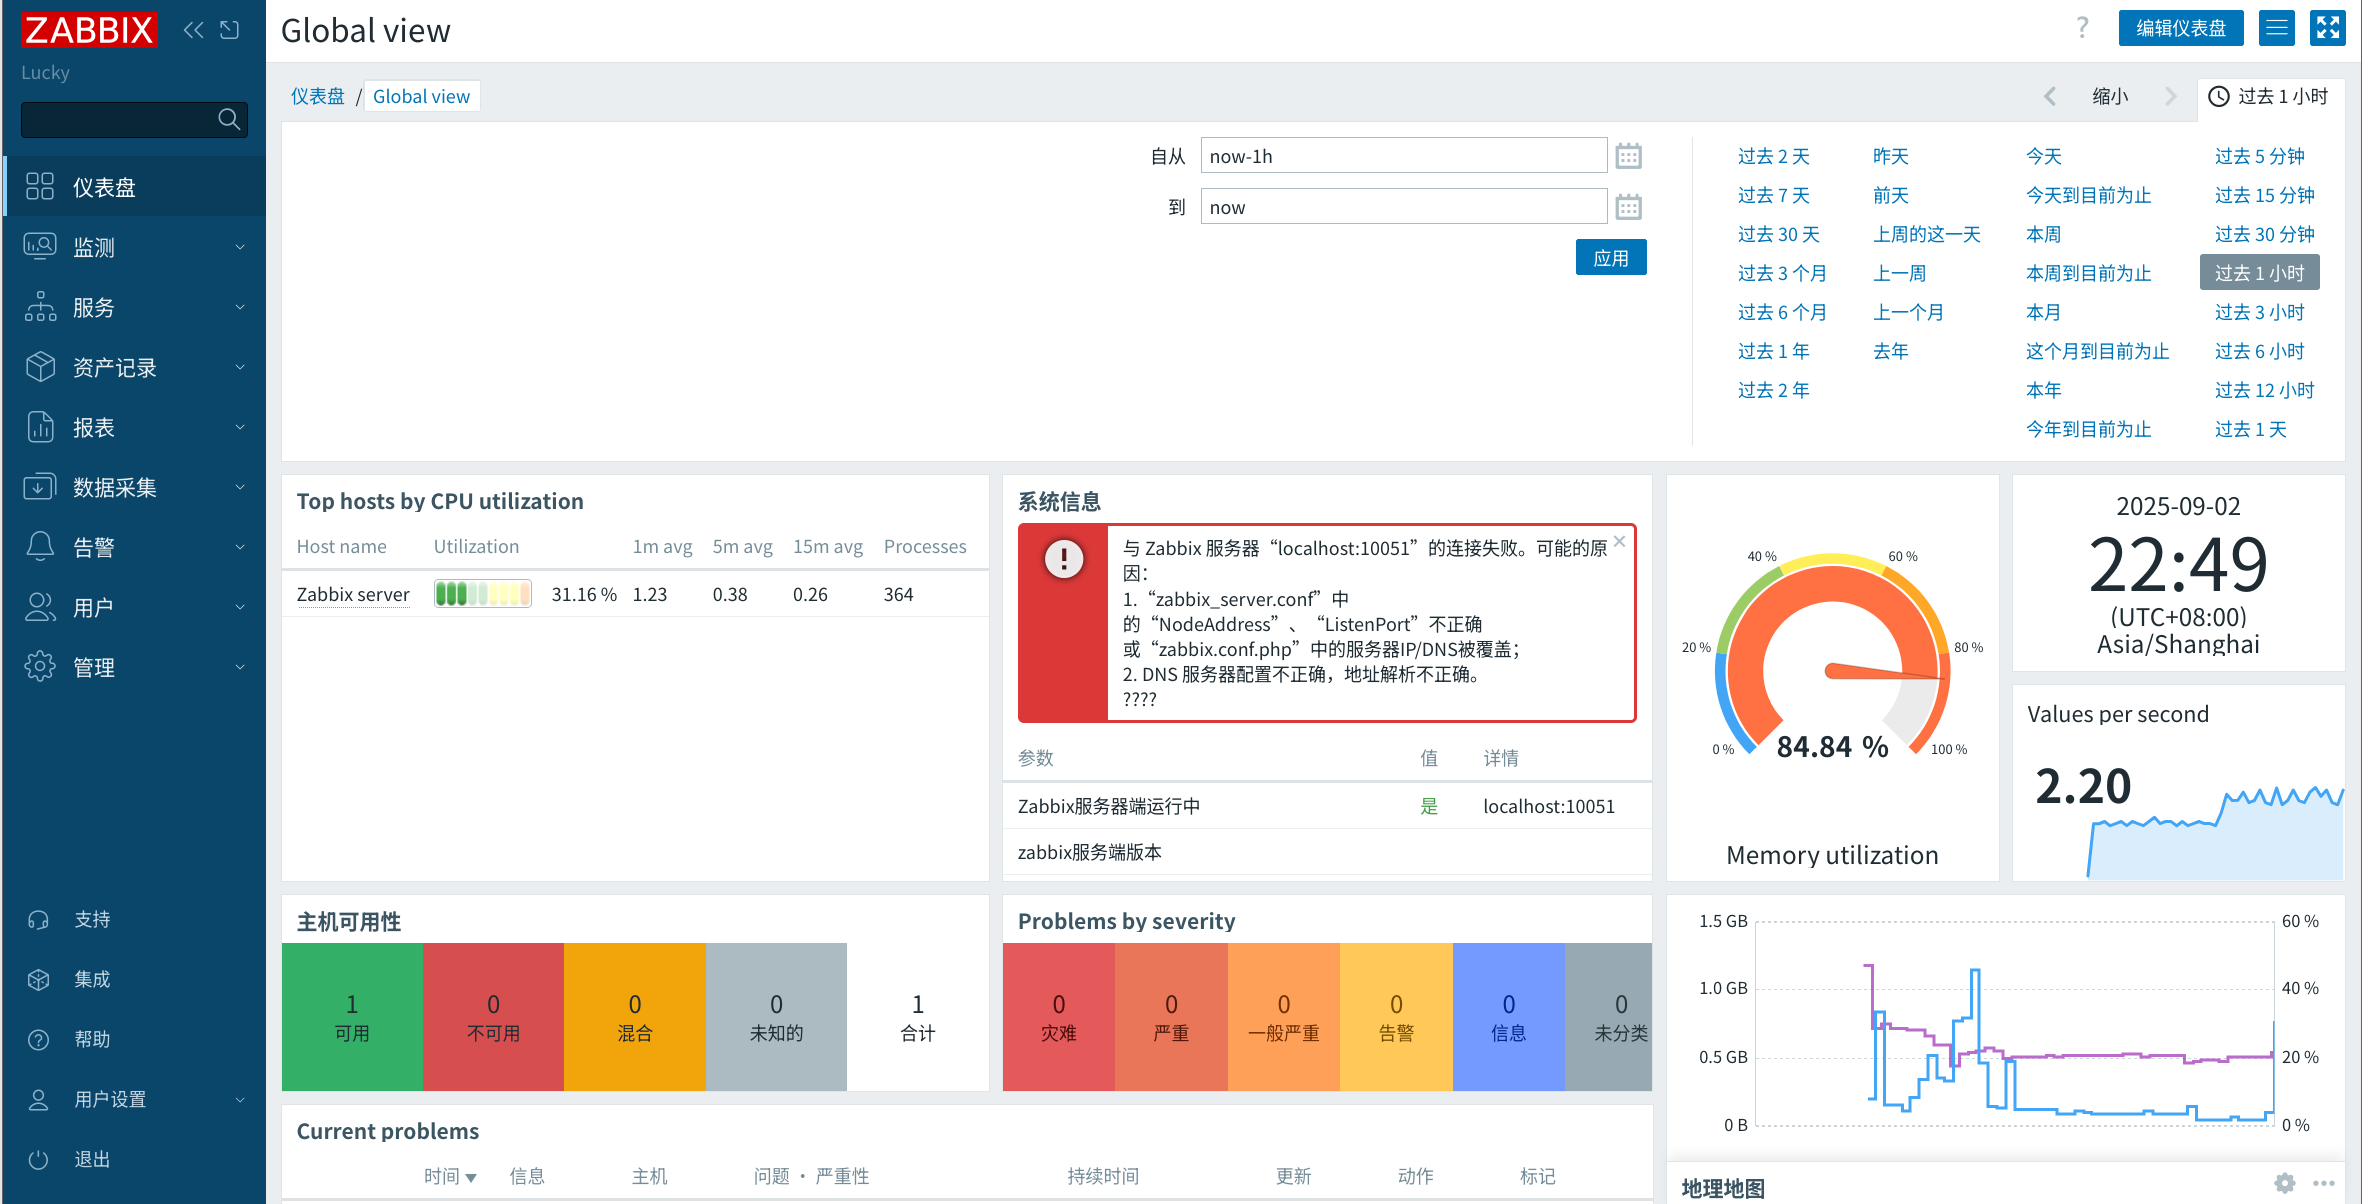This screenshot has width=2362, height=1204.
Task: Expand the 资产记录 menu chevron
Action: (240, 367)
